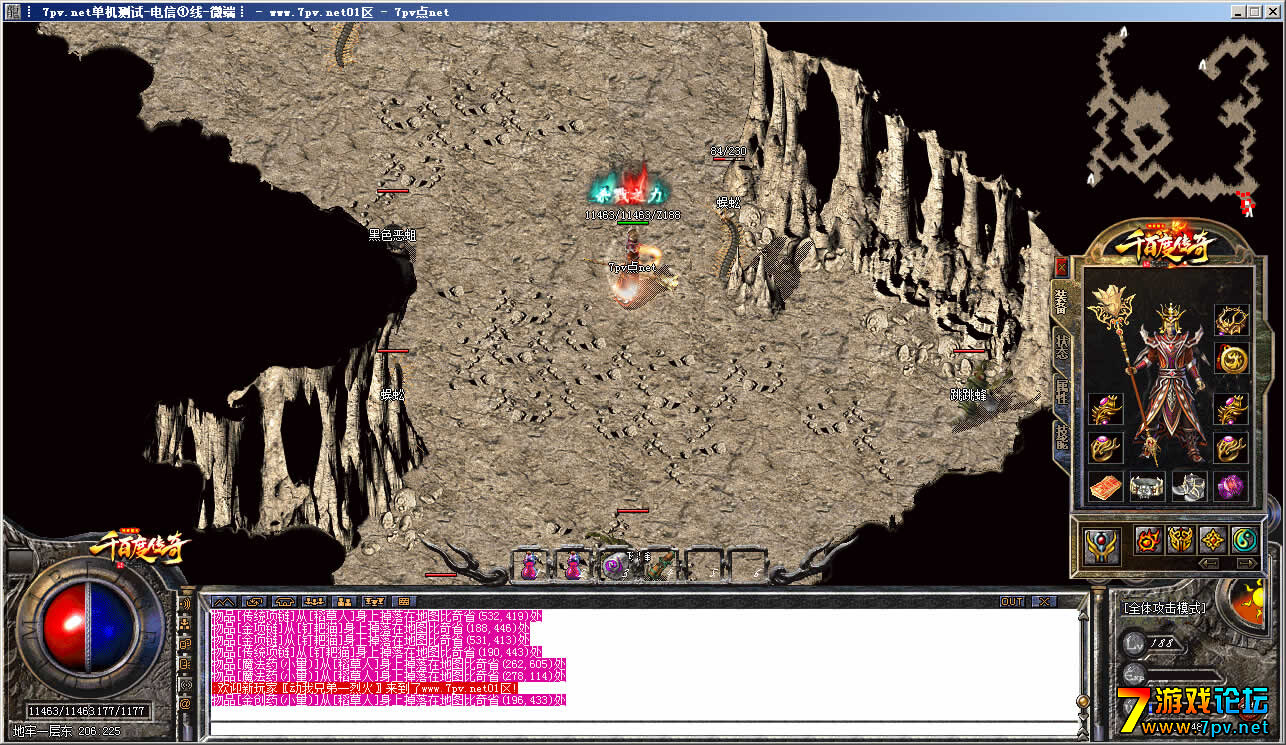
Task: Target the 黑色恶蛆 monster label
Action: [392, 235]
